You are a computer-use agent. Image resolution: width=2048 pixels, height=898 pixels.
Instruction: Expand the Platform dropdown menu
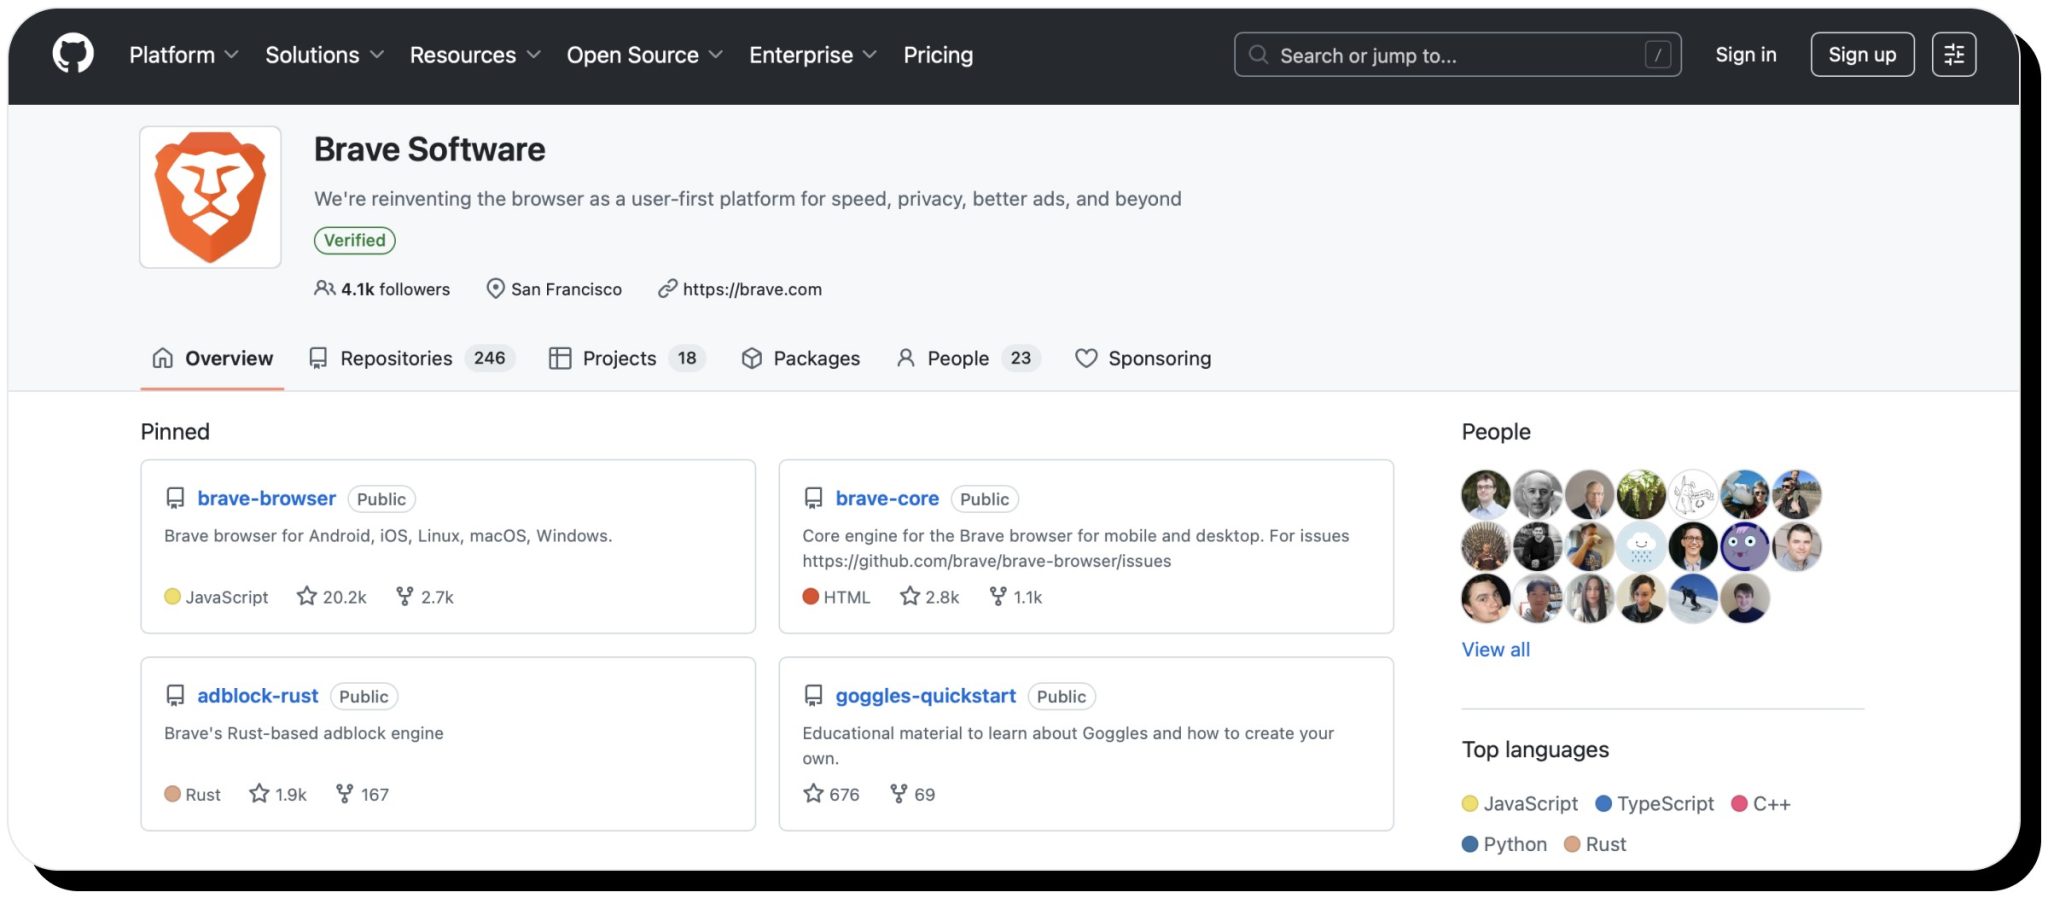coord(184,55)
